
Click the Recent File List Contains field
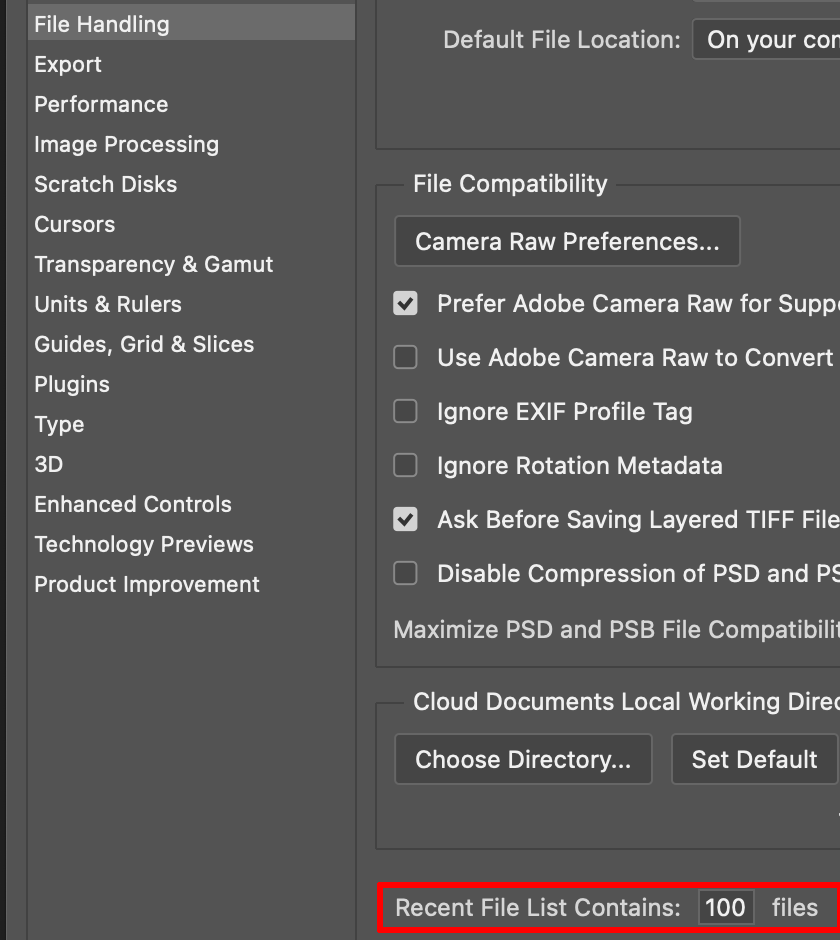coord(723,907)
